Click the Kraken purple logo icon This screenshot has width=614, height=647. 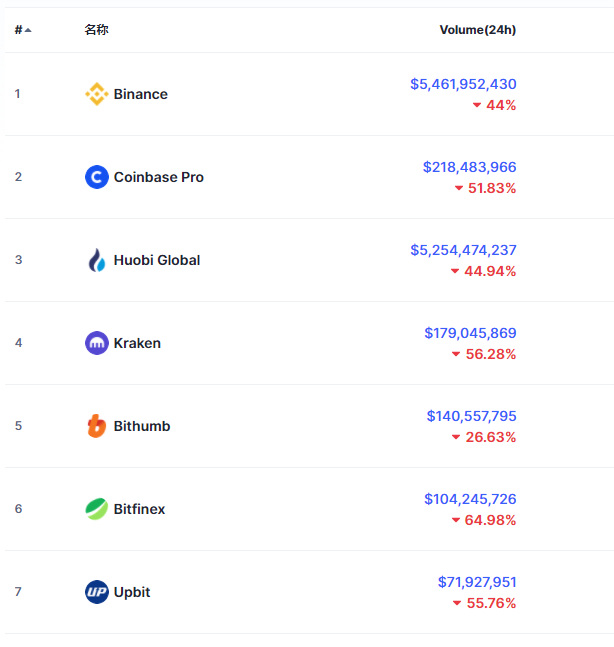tap(97, 343)
